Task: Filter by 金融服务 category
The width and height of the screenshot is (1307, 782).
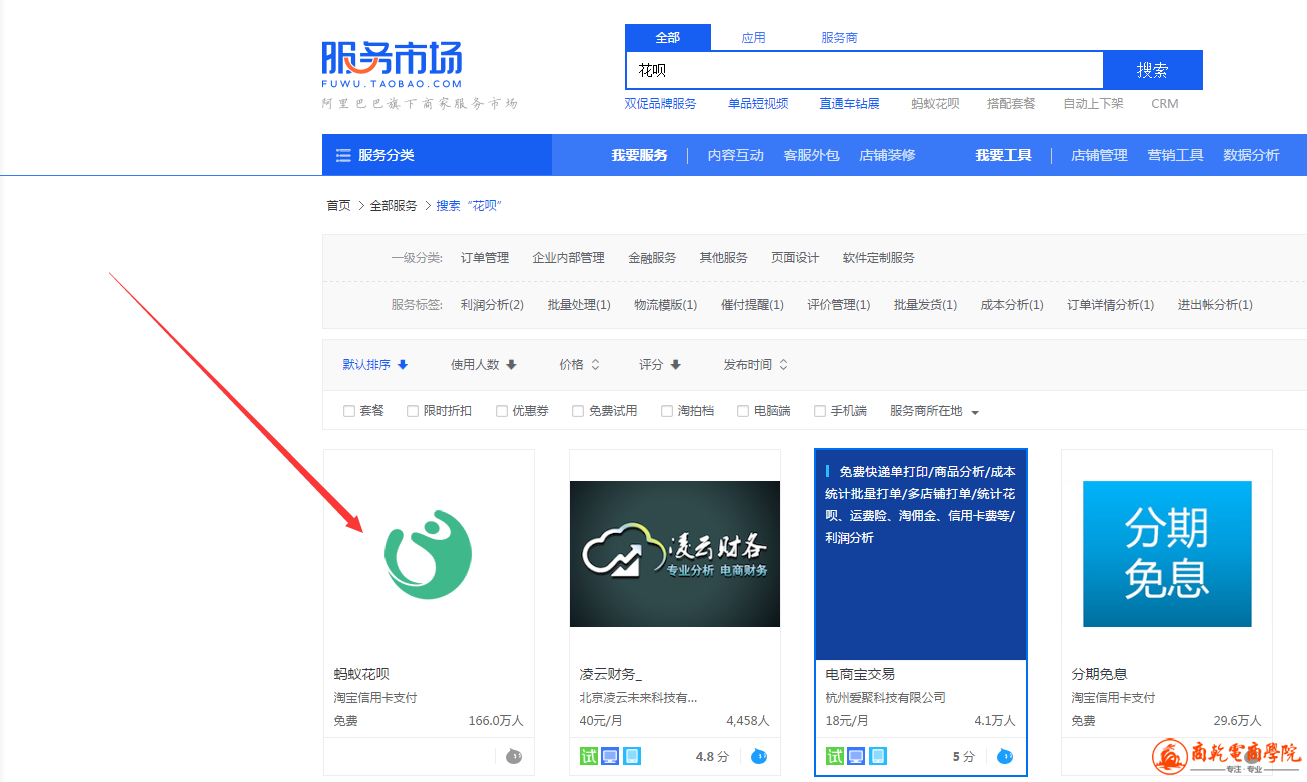Action: pyautogui.click(x=653, y=257)
